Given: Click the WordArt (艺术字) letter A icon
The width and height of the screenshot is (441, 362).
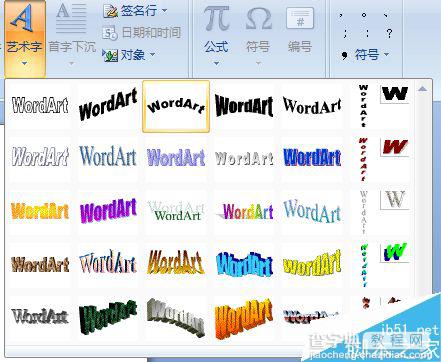Looking at the screenshot, I should tap(22, 18).
